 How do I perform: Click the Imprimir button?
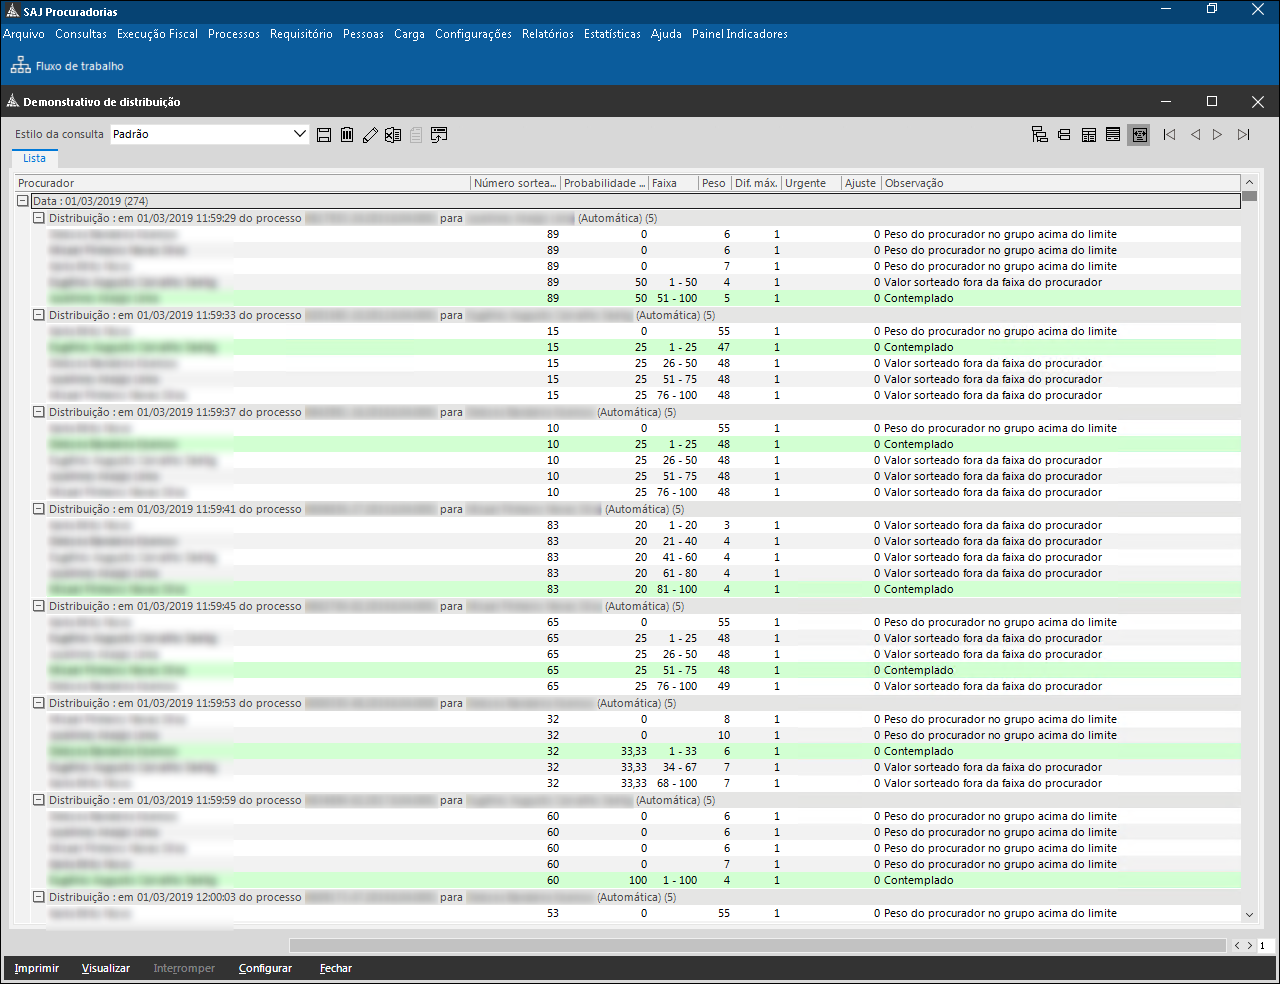coord(37,968)
